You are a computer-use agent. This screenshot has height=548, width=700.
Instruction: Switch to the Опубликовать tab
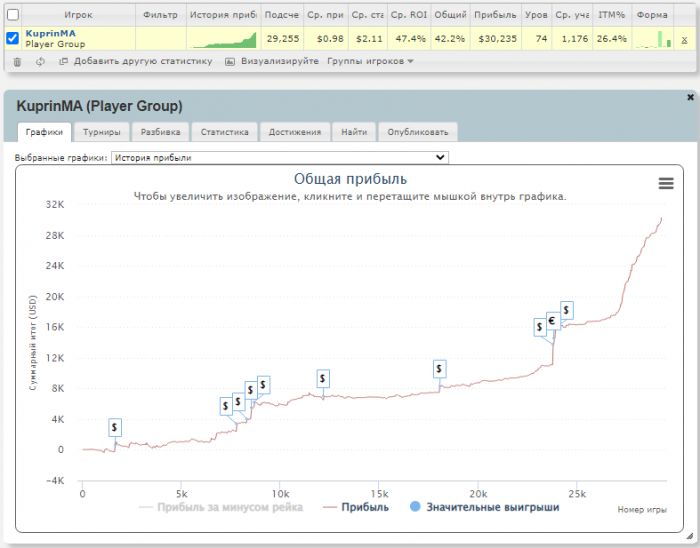pos(418,132)
